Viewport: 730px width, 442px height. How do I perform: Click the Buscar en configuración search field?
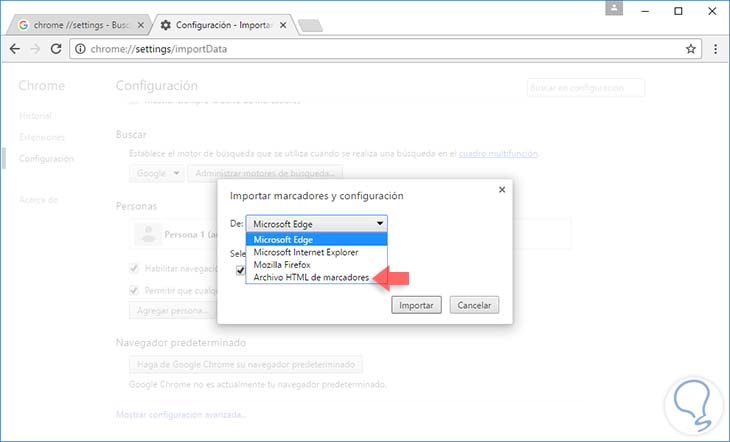tap(586, 88)
